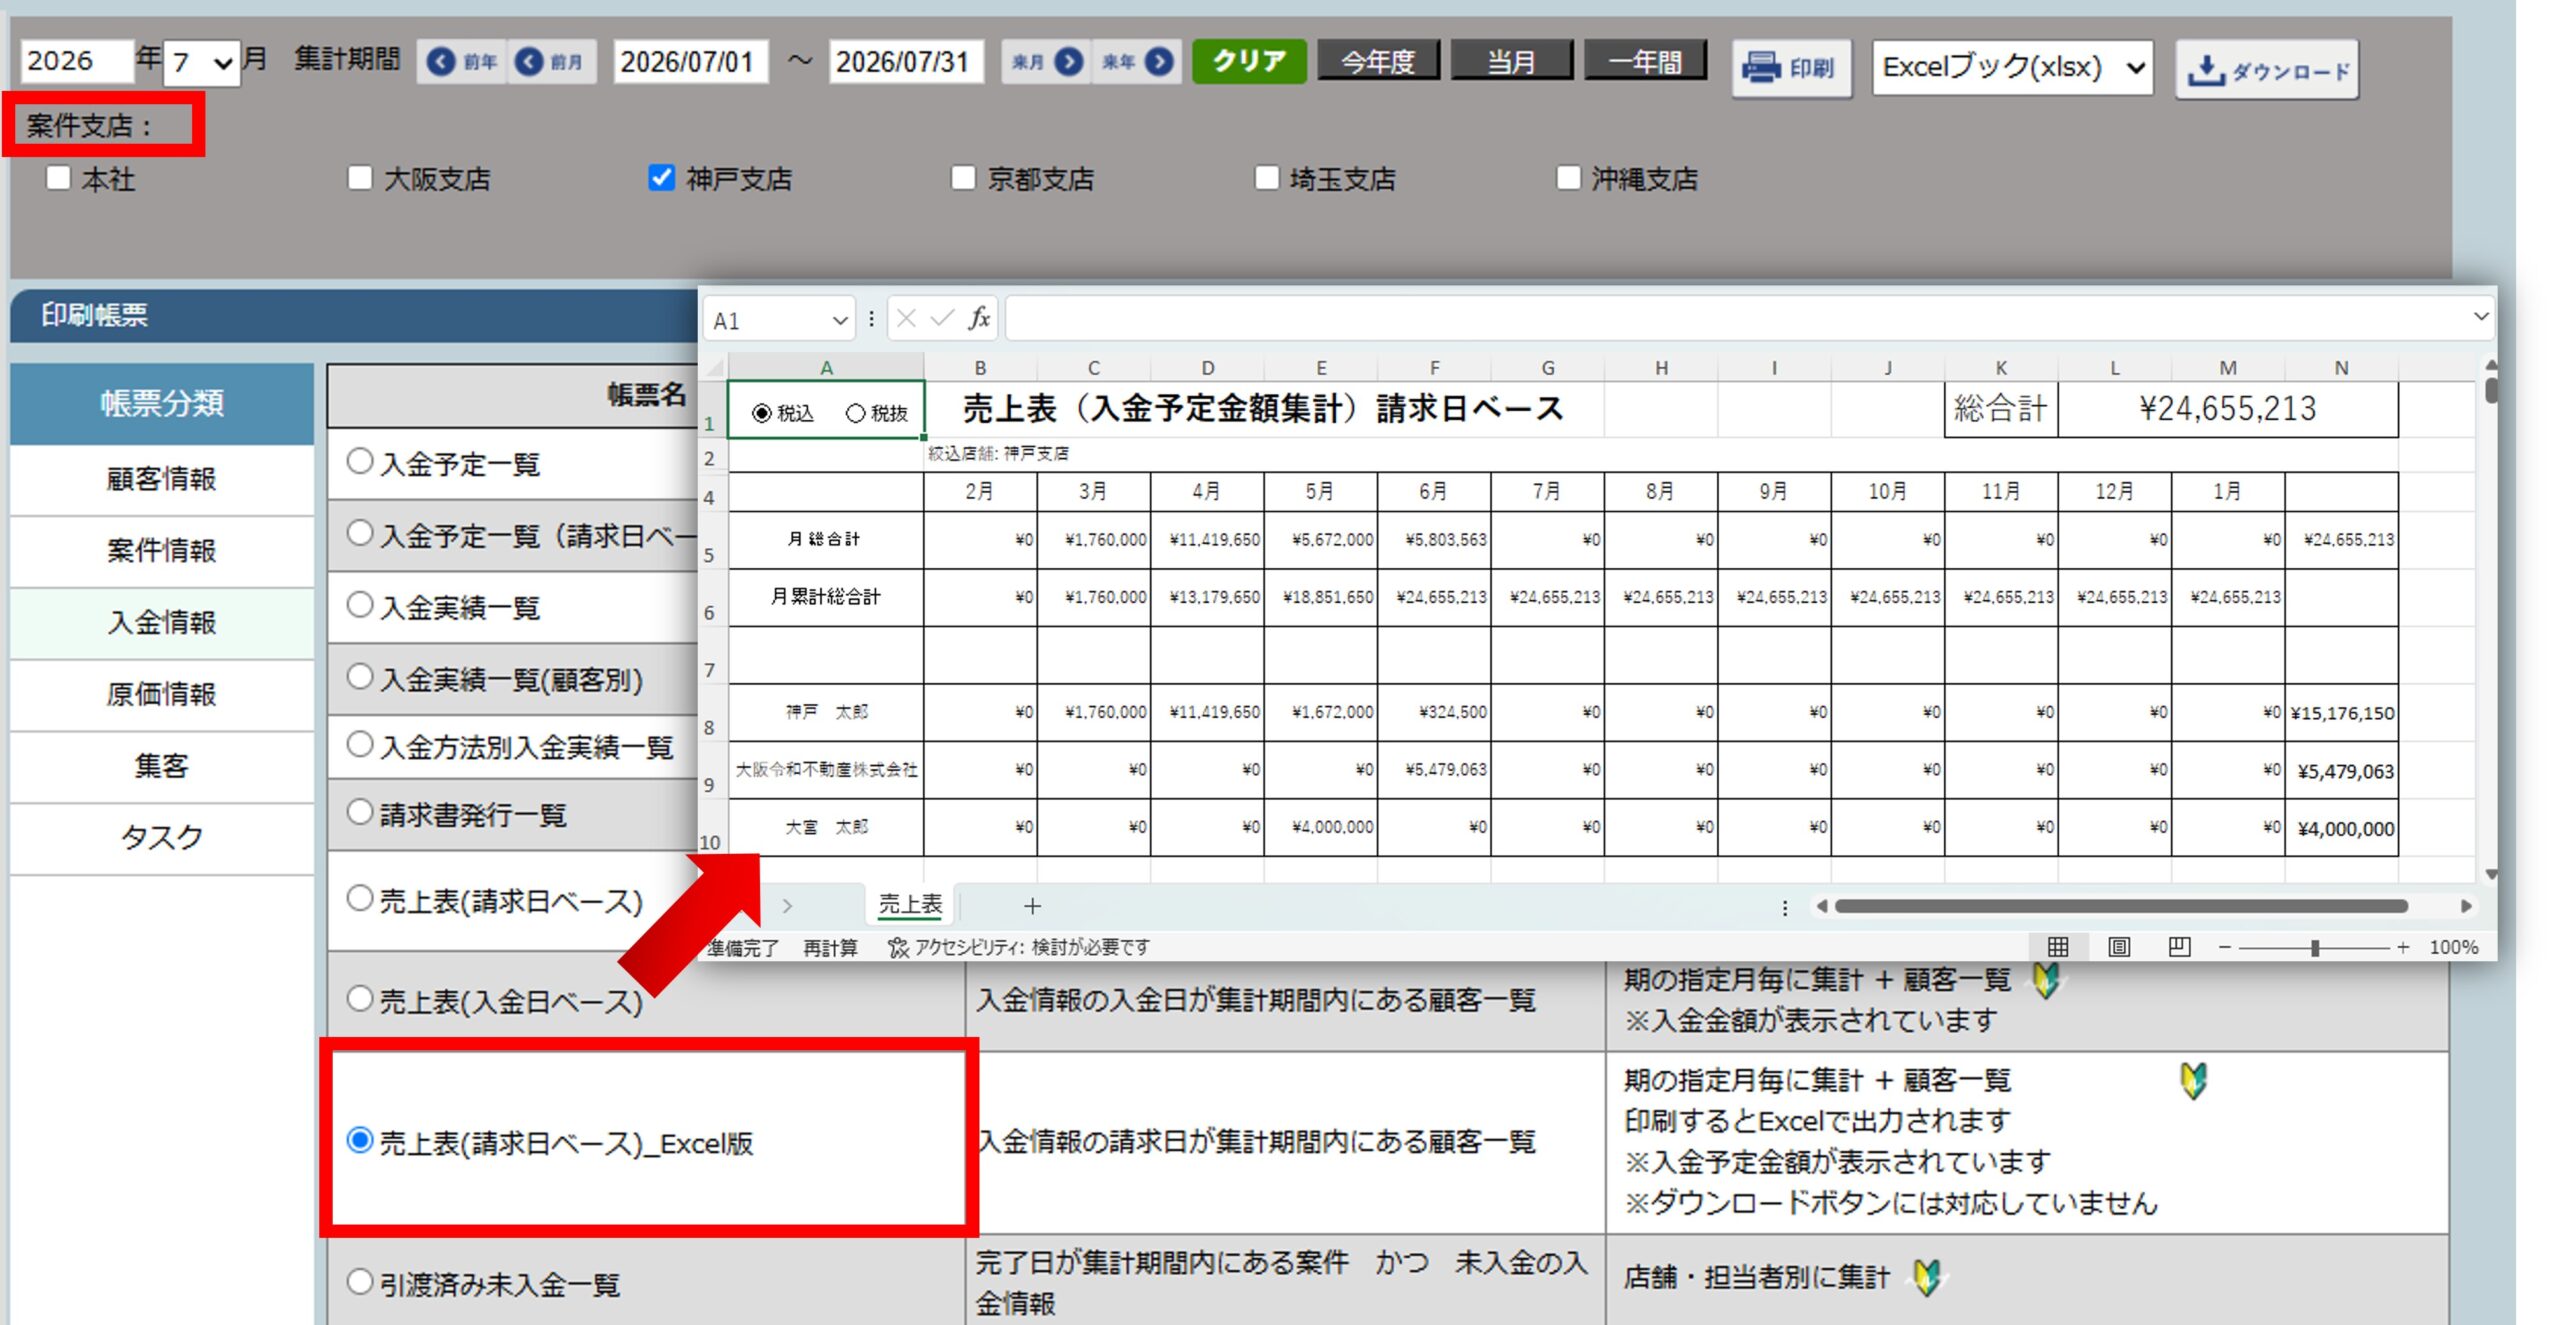Open the 集客 category
Screen dimensions: 2560x1325
pyautogui.click(x=162, y=766)
